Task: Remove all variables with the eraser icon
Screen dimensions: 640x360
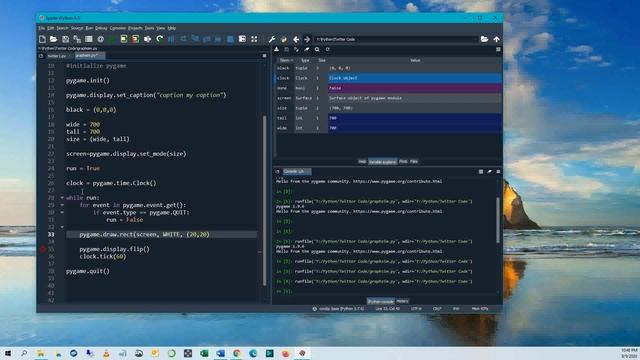Action: 307,49
